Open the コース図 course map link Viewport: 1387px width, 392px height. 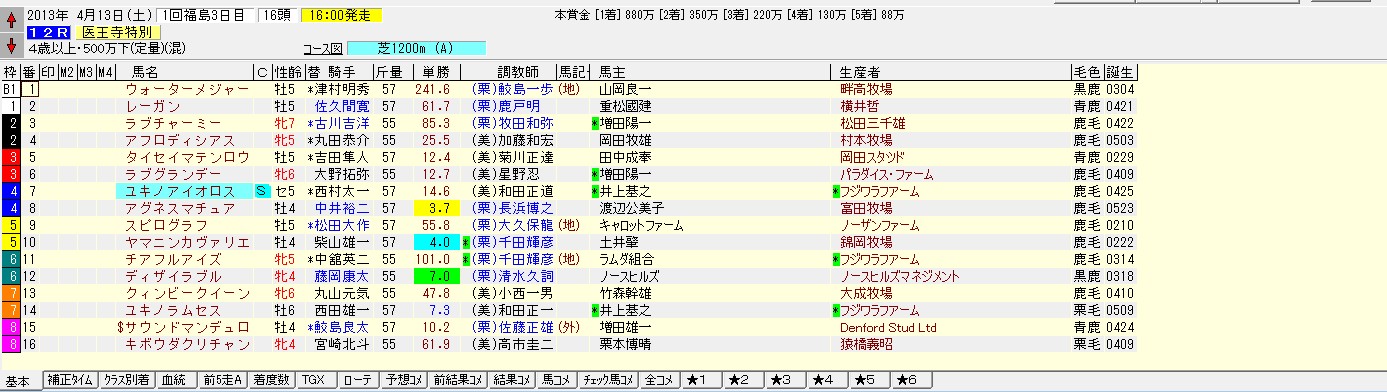coord(322,48)
